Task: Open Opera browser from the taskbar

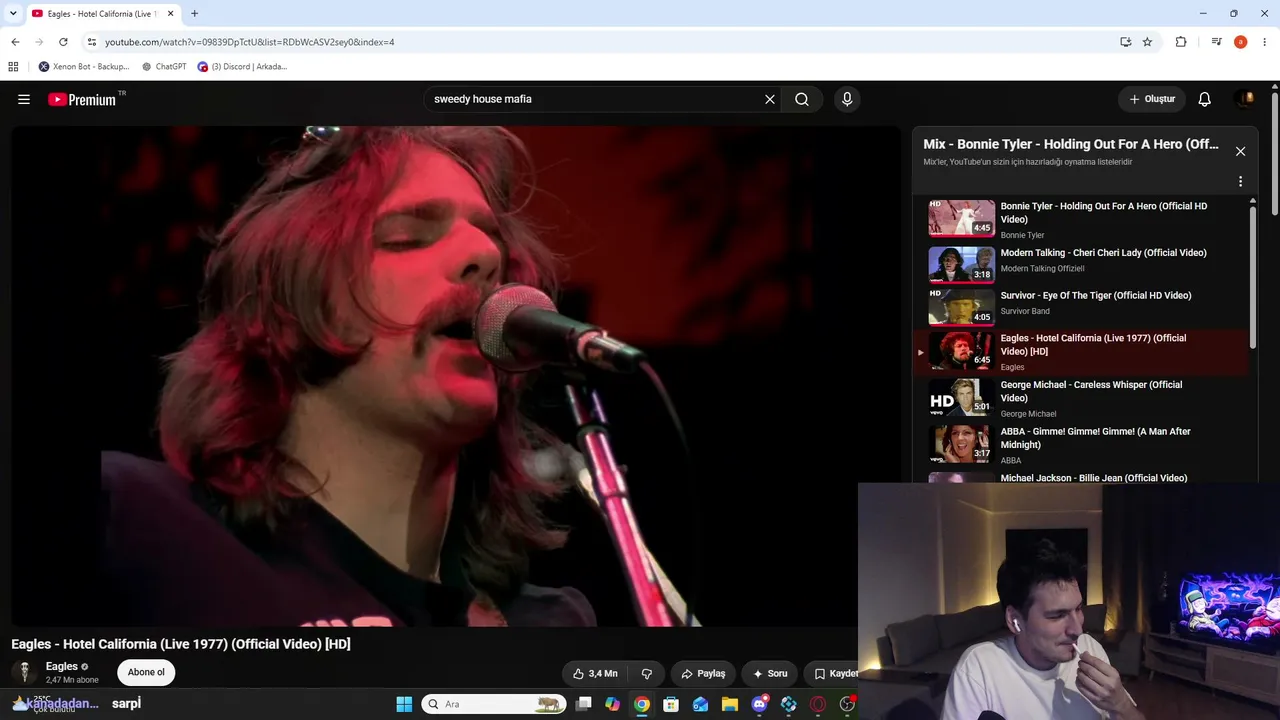Action: pyautogui.click(x=818, y=704)
